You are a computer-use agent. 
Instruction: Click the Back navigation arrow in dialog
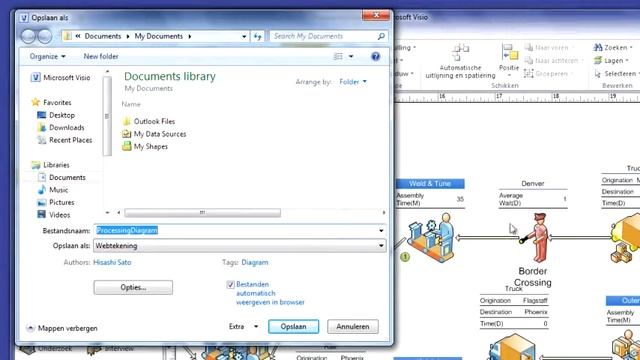29,36
